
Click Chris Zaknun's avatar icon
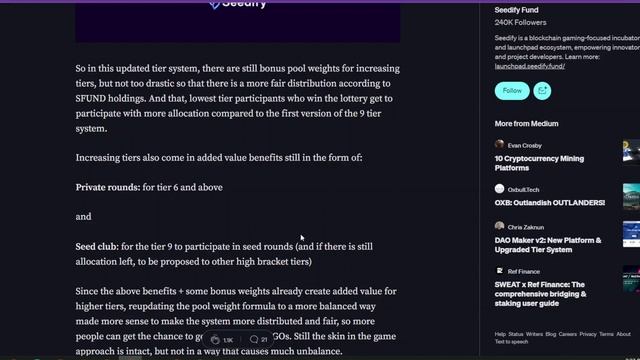[x=499, y=226]
